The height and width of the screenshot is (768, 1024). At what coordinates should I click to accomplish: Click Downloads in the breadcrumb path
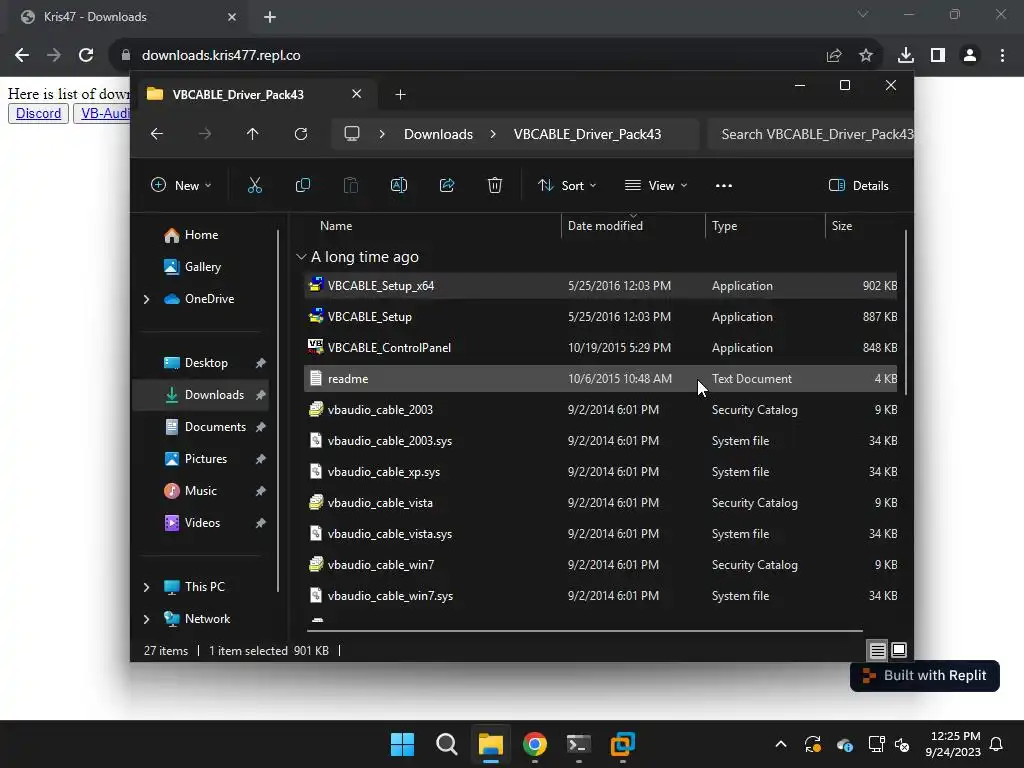tap(438, 134)
